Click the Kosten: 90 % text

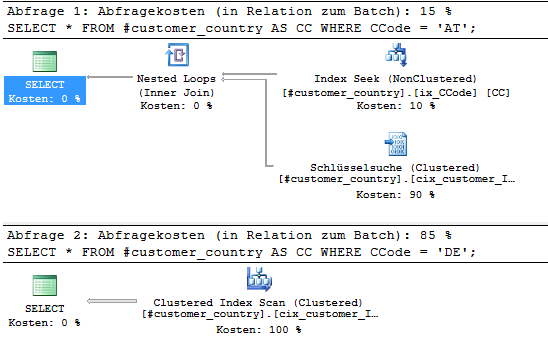click(x=395, y=195)
